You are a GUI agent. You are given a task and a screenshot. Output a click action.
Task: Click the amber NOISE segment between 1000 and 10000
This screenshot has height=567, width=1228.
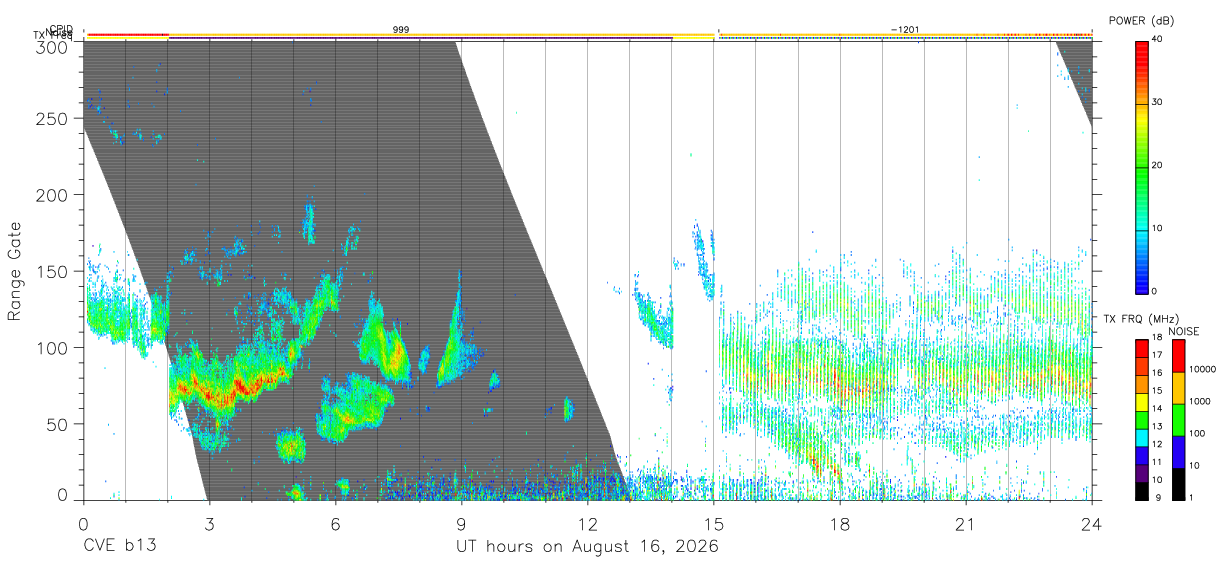tap(1177, 387)
